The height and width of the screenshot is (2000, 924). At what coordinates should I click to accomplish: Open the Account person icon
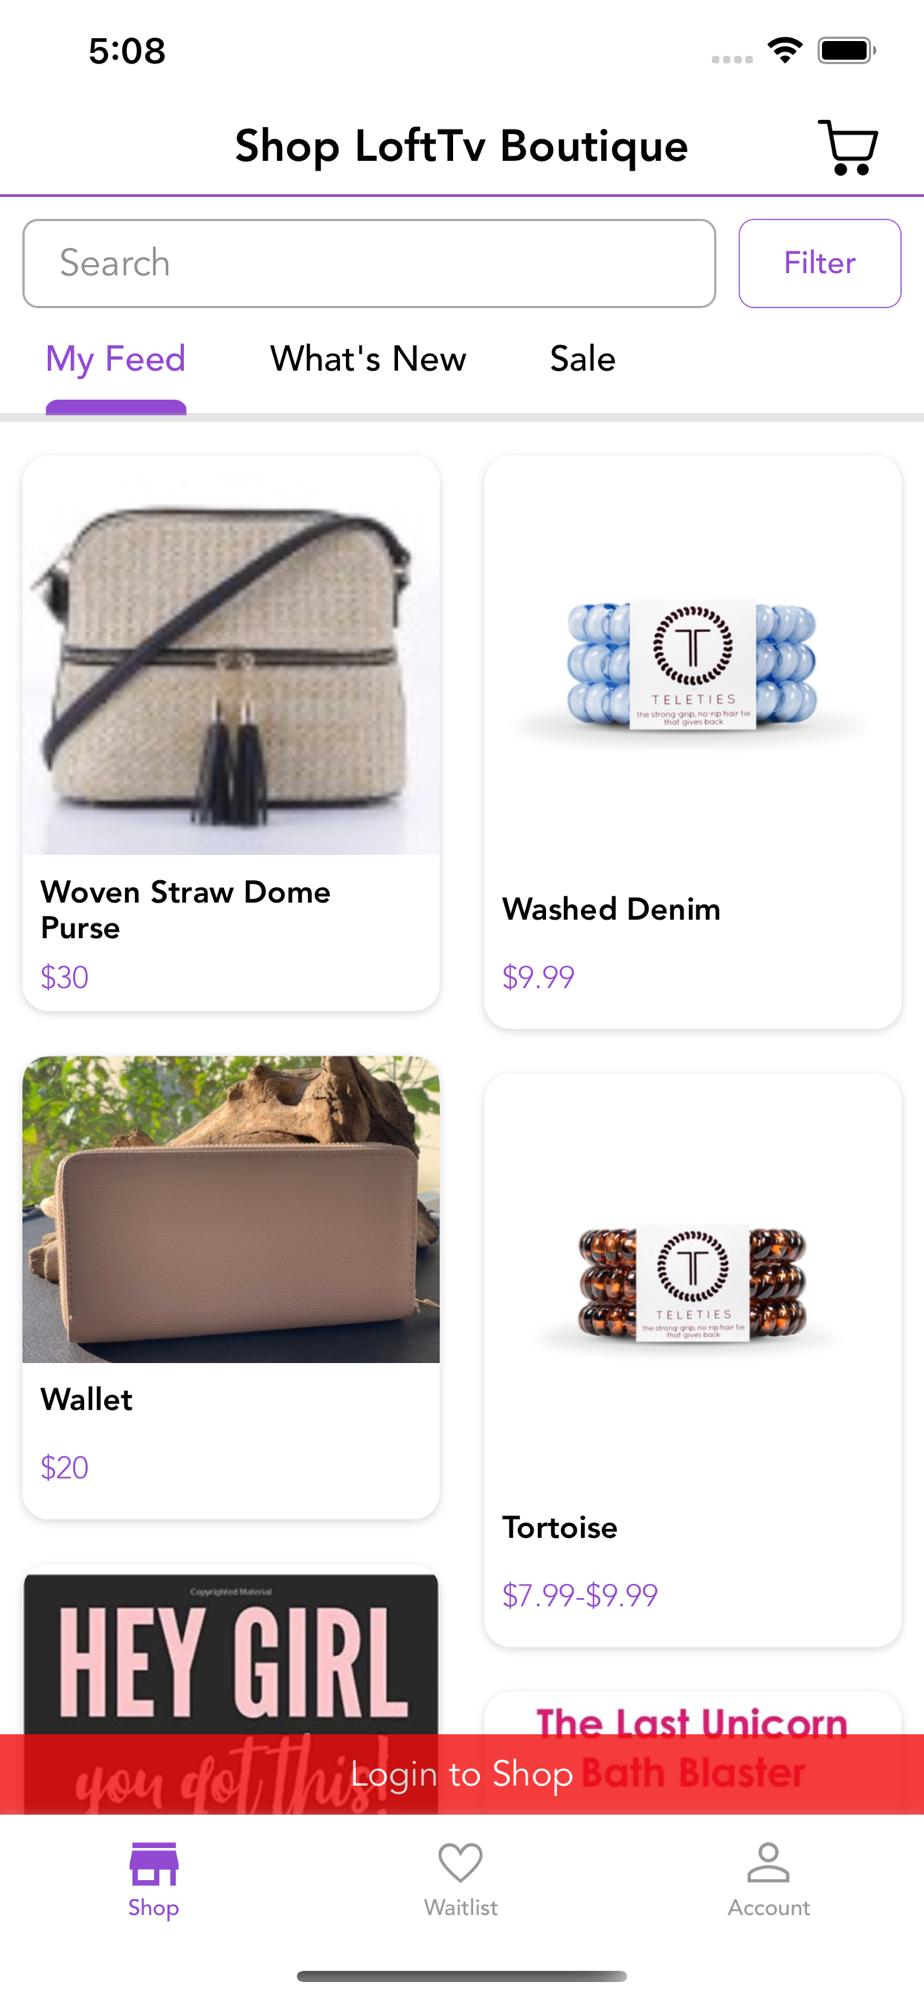[768, 1862]
